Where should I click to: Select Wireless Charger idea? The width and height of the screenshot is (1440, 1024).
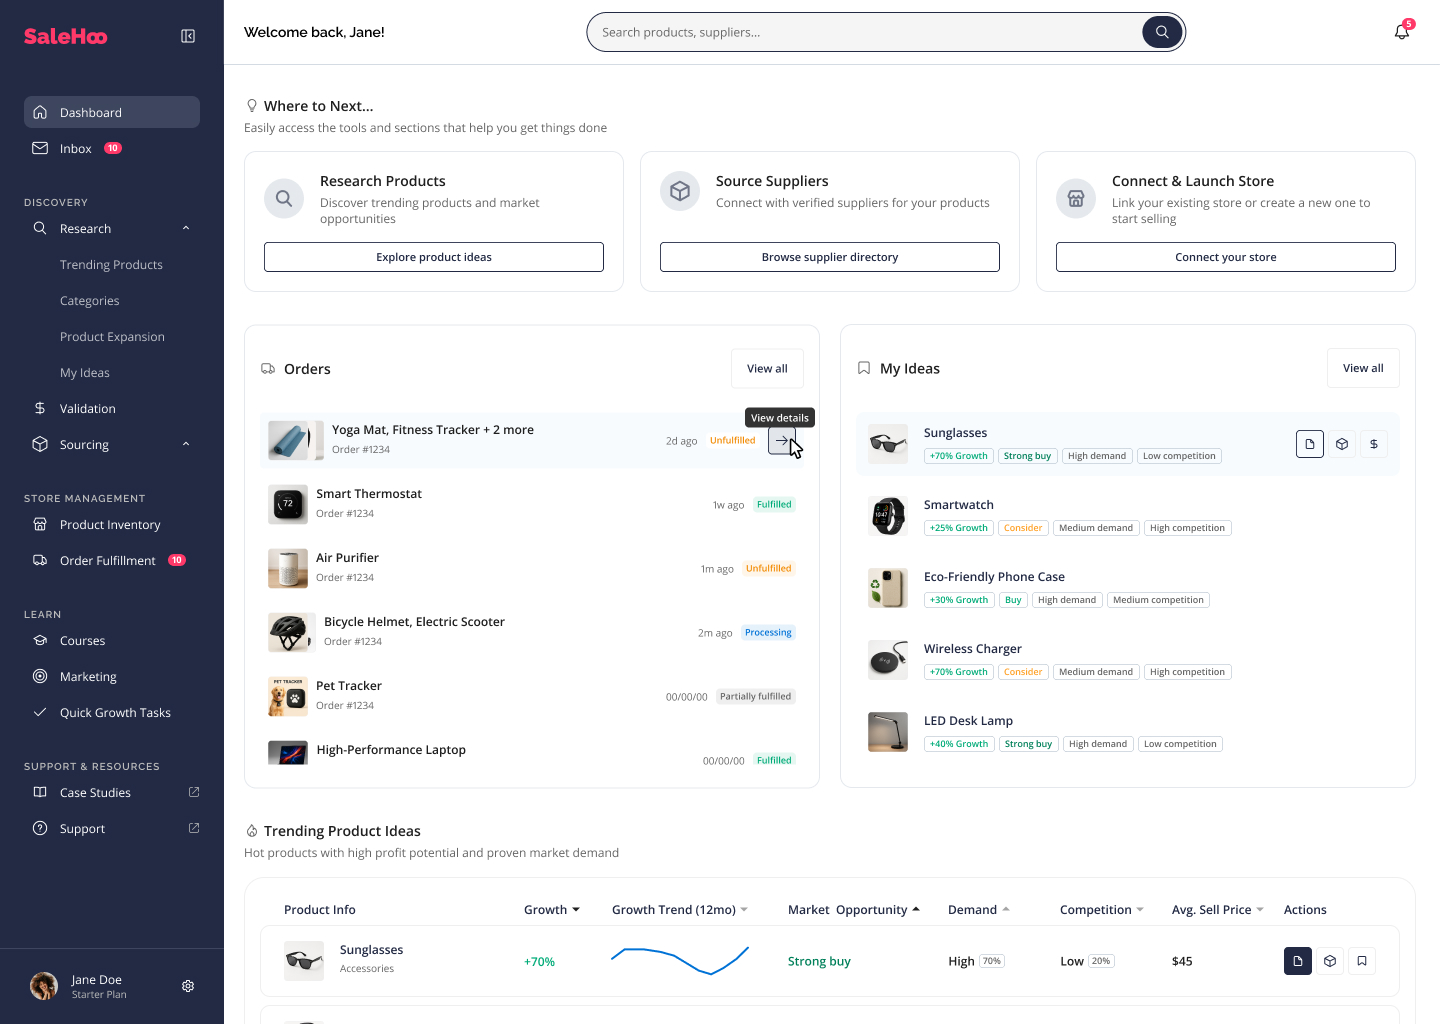(1128, 660)
